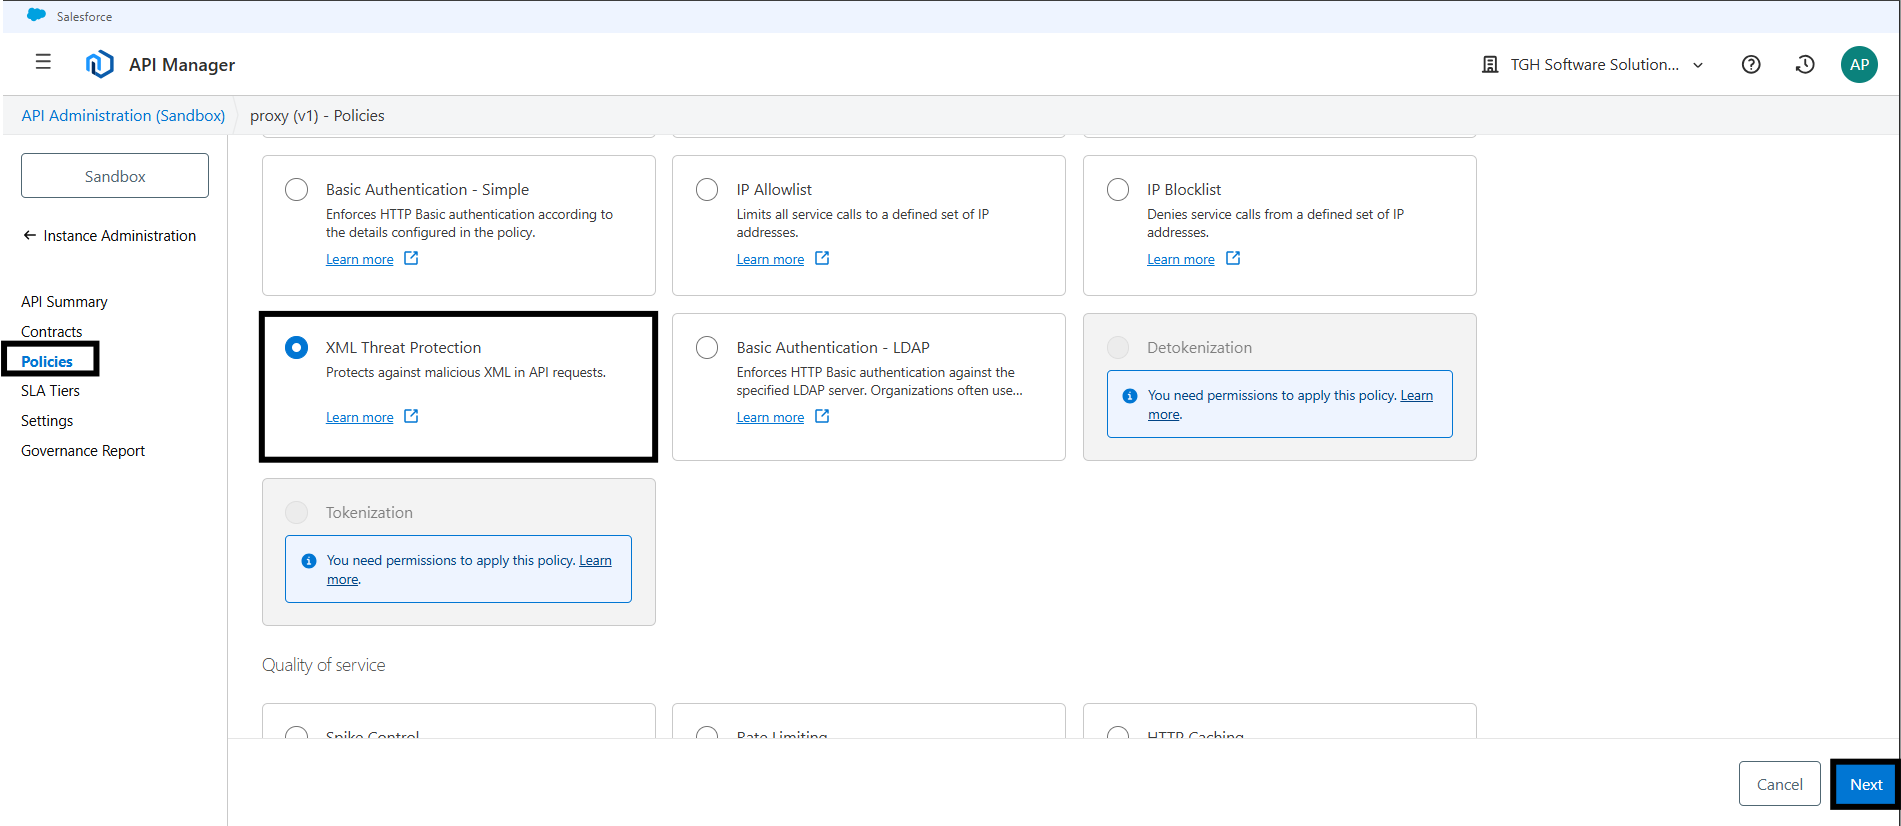The image size is (1901, 826).
Task: Click external link icon under IP Blocklist
Action: [1233, 258]
